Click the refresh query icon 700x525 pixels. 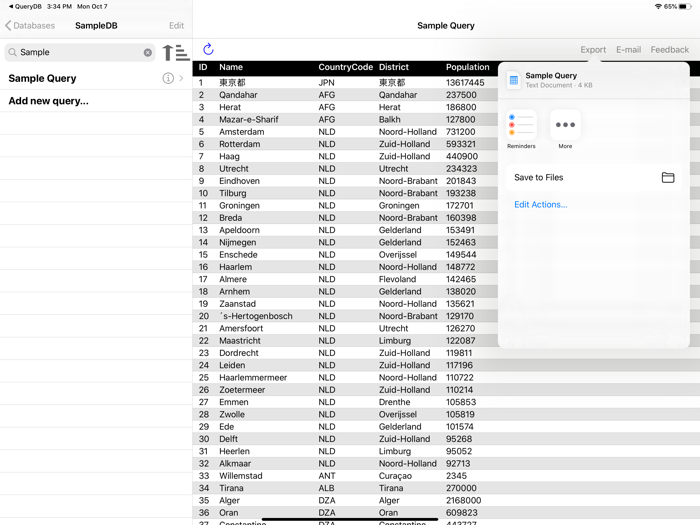(208, 49)
